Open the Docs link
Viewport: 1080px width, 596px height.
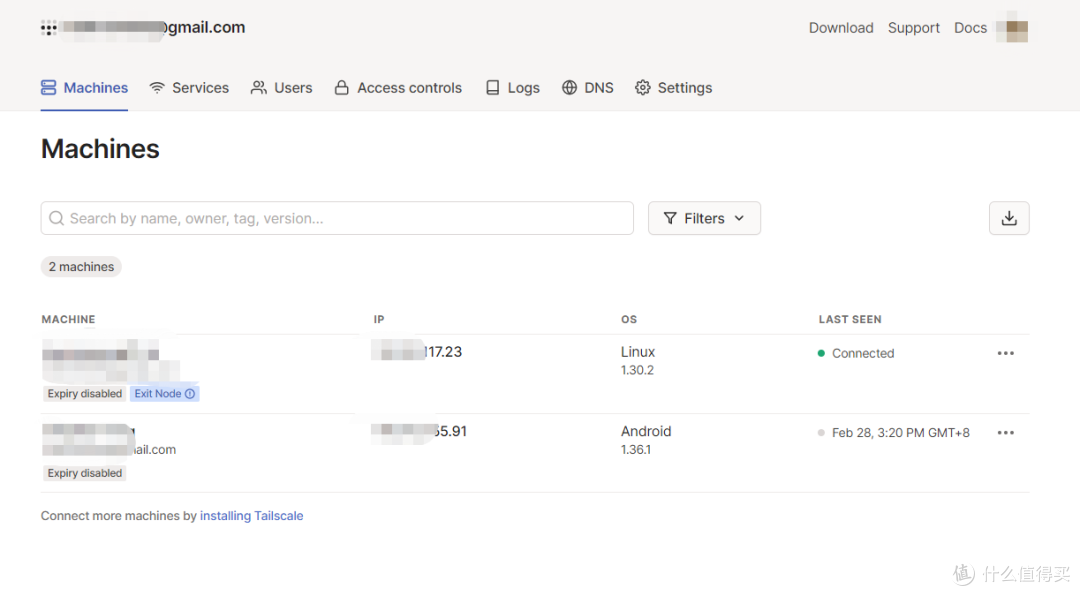[970, 28]
